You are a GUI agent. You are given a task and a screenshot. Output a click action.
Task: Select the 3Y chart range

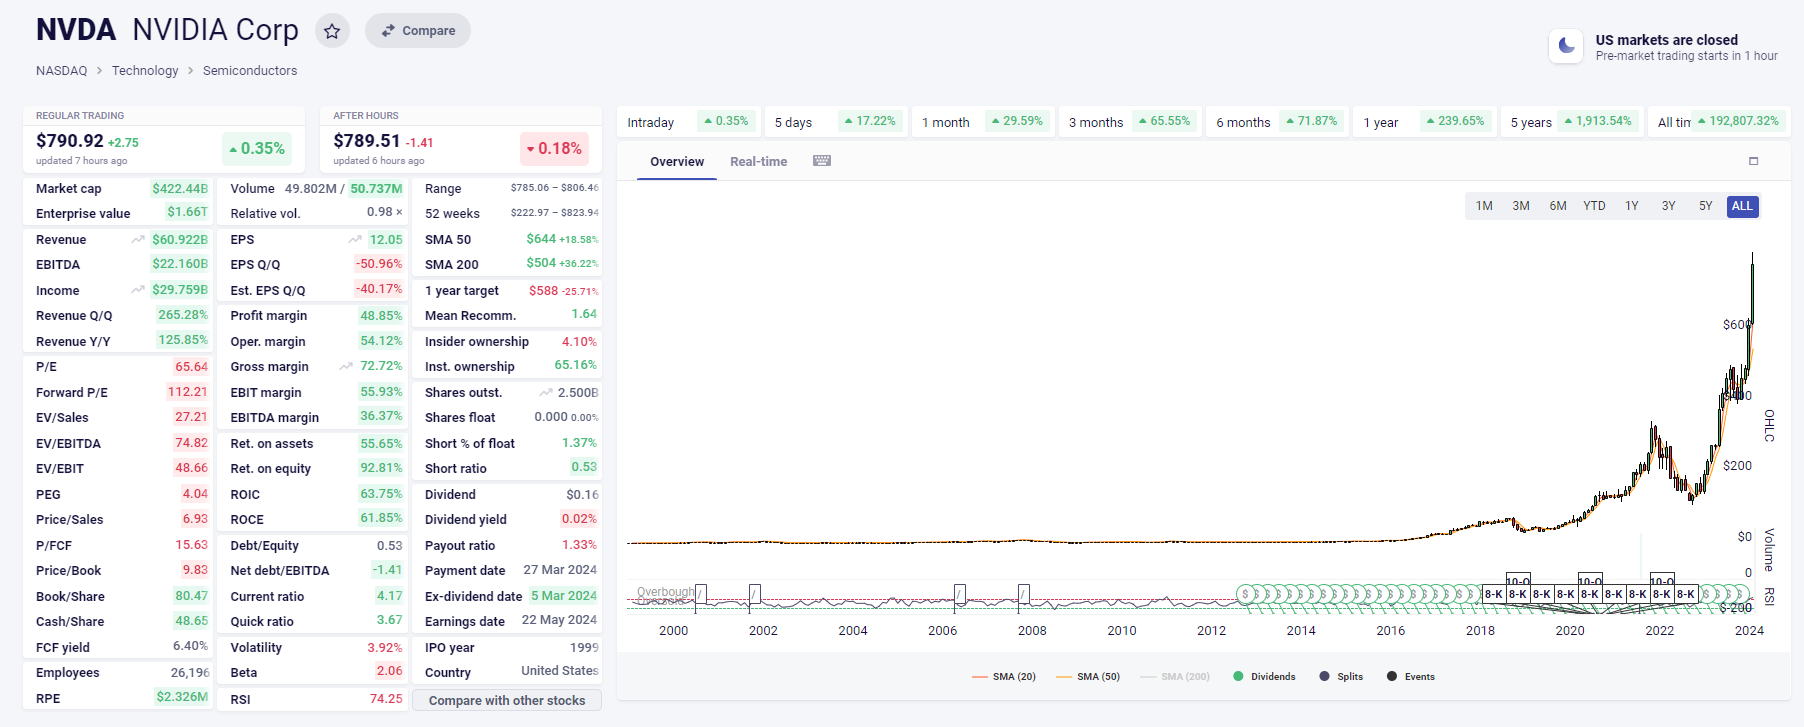pos(1669,206)
